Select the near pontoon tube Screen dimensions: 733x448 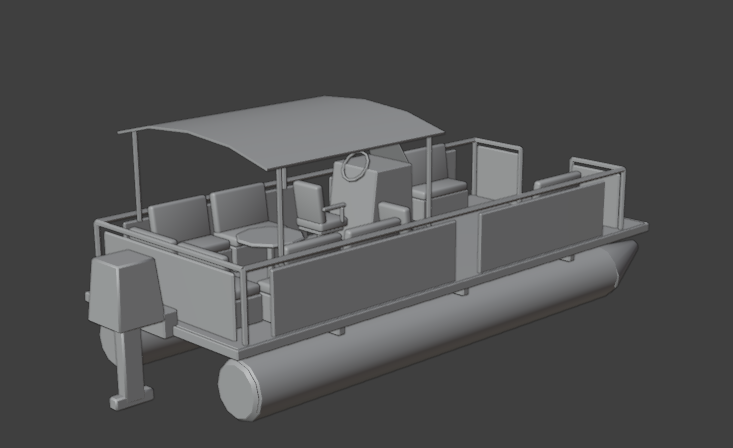point(428,330)
